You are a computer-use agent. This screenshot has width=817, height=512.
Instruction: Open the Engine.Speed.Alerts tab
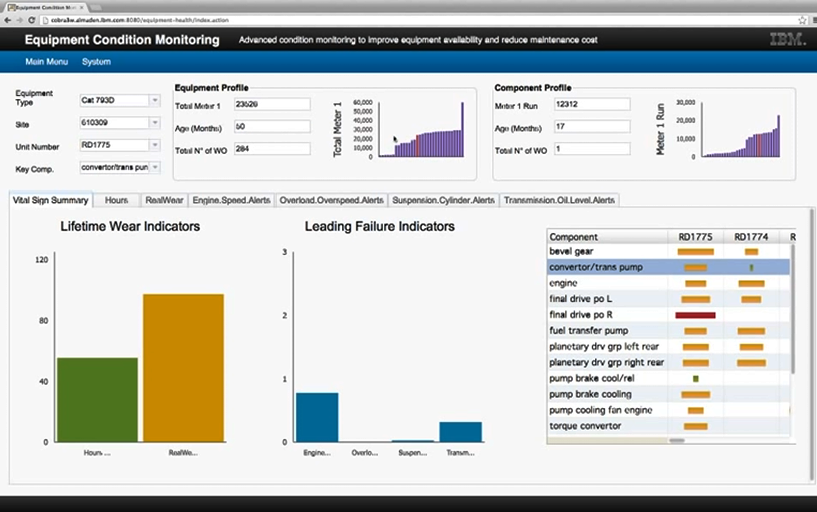[231, 200]
